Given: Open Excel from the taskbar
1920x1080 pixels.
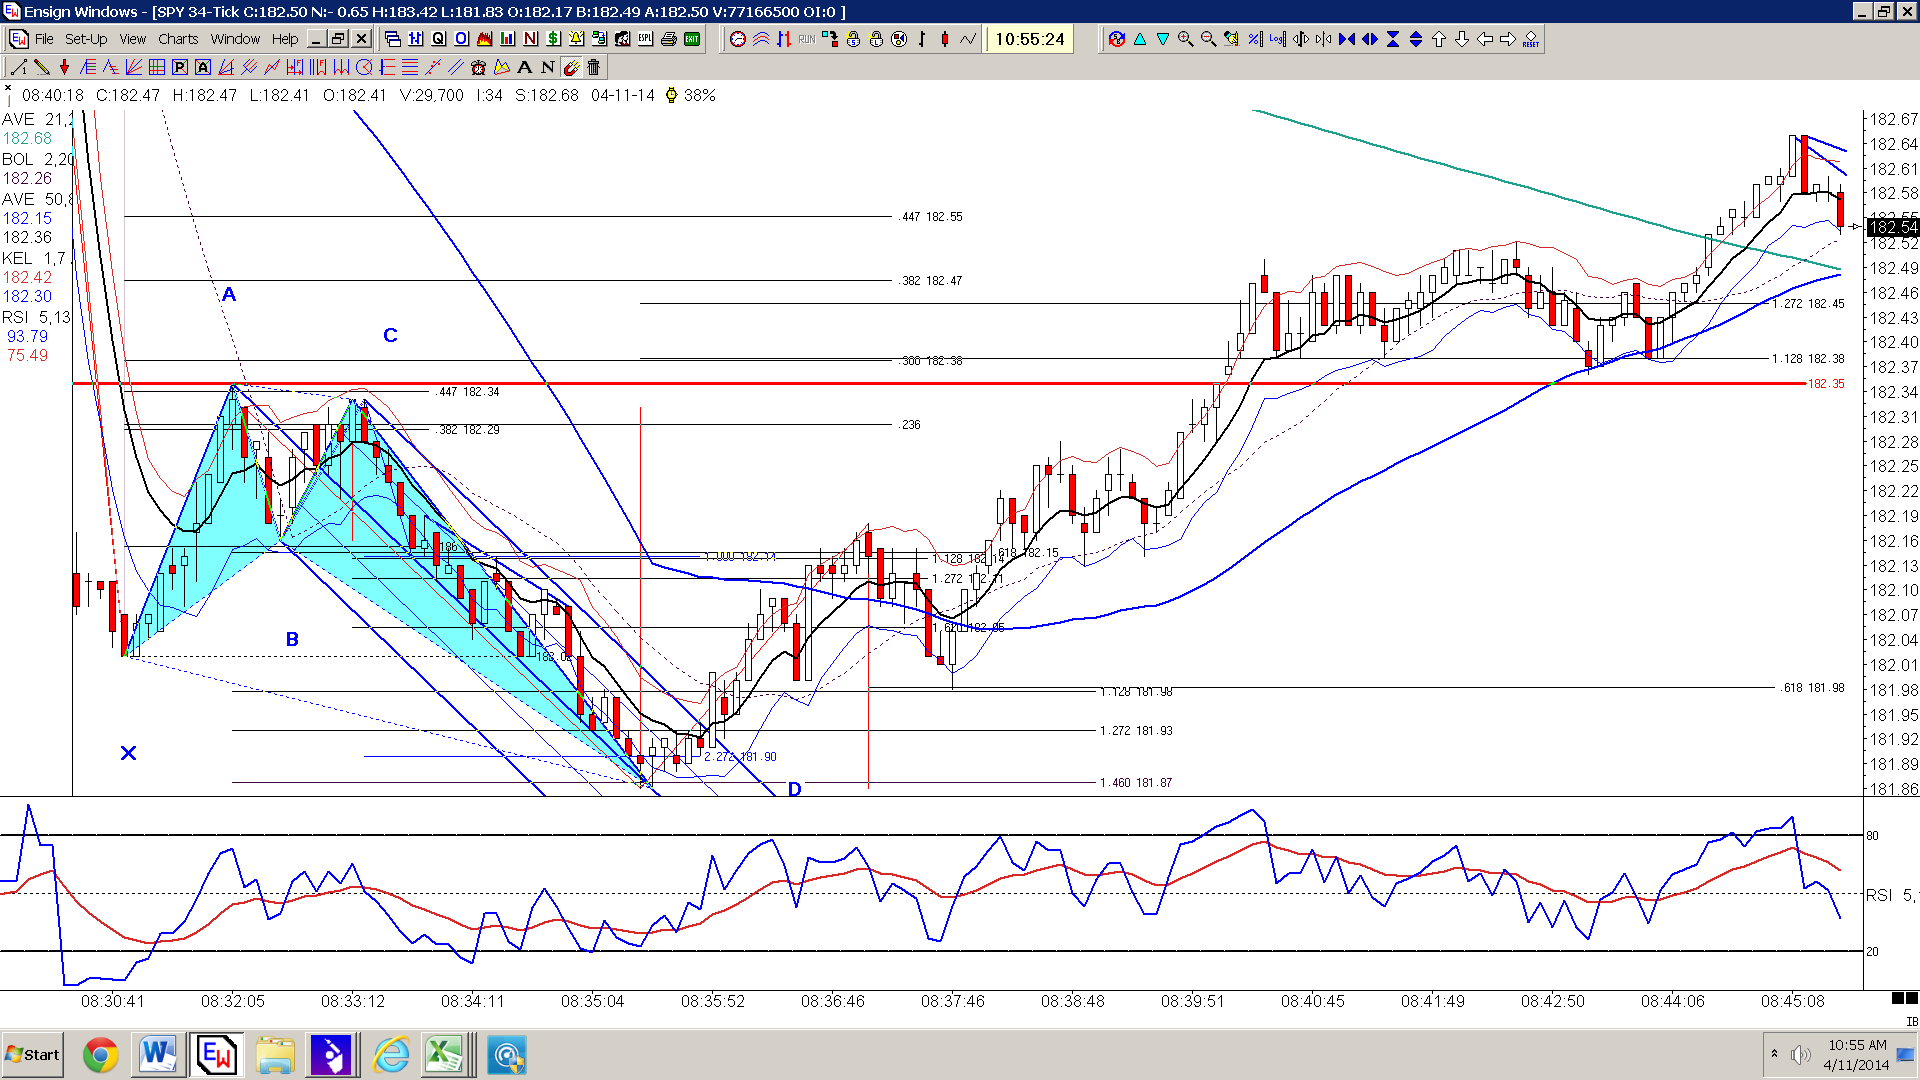Looking at the screenshot, I should click(445, 1055).
